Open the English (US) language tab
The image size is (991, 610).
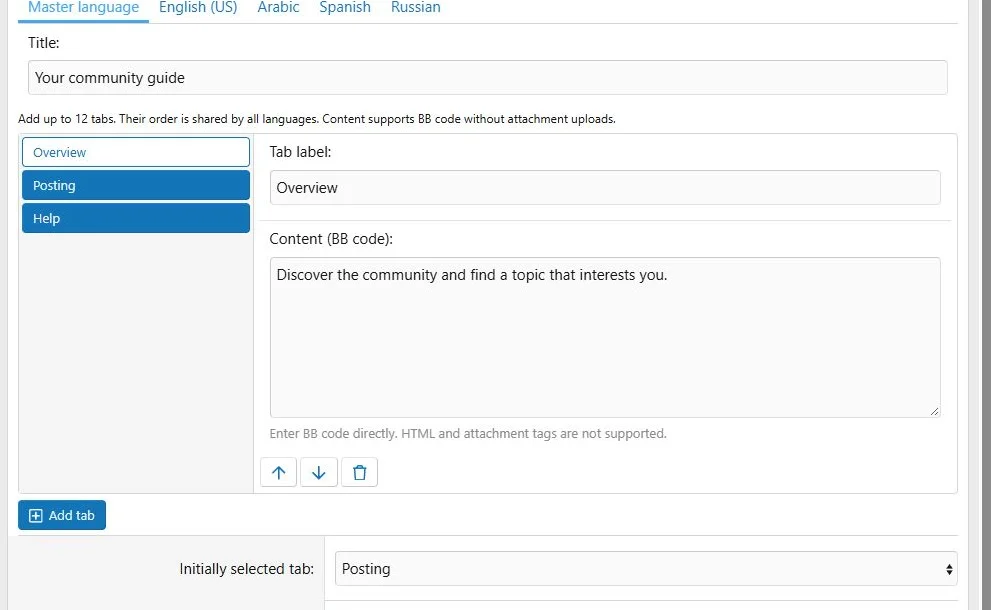pyautogui.click(x=198, y=8)
